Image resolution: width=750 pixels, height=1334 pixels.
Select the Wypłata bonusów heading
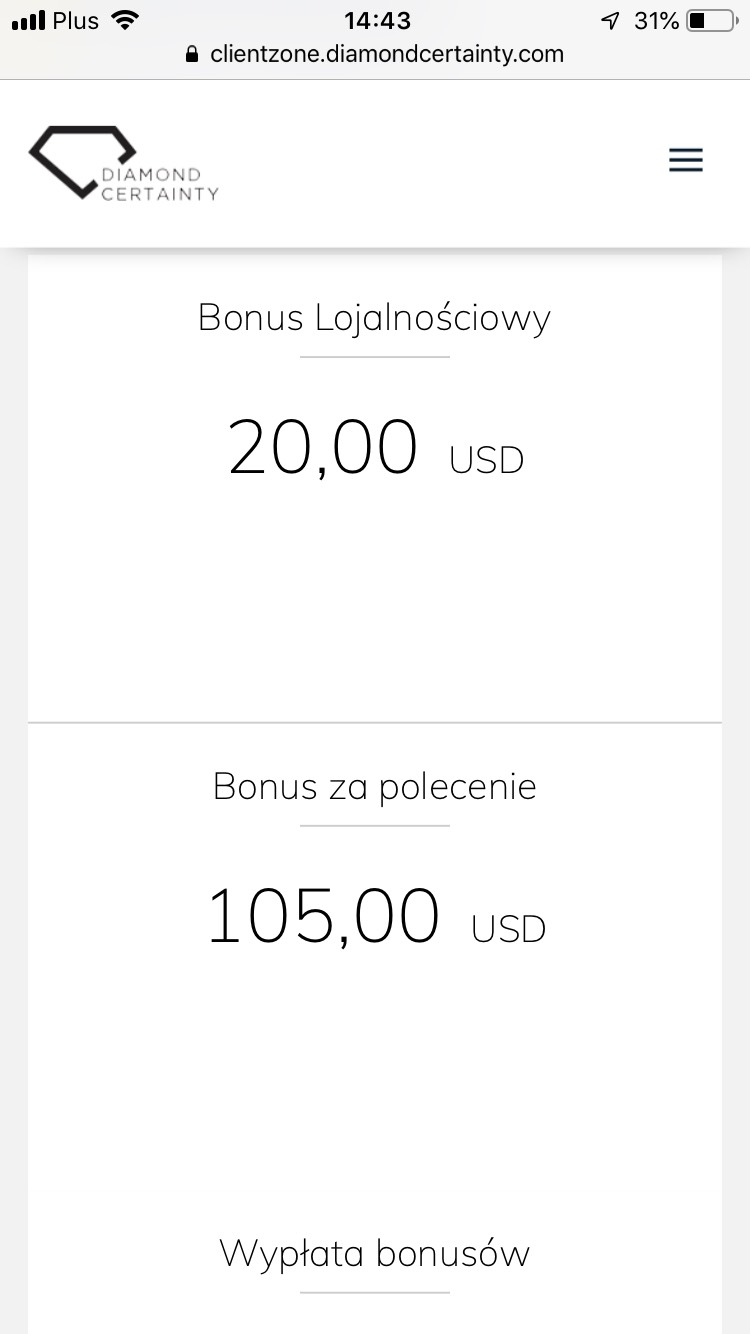375,1254
